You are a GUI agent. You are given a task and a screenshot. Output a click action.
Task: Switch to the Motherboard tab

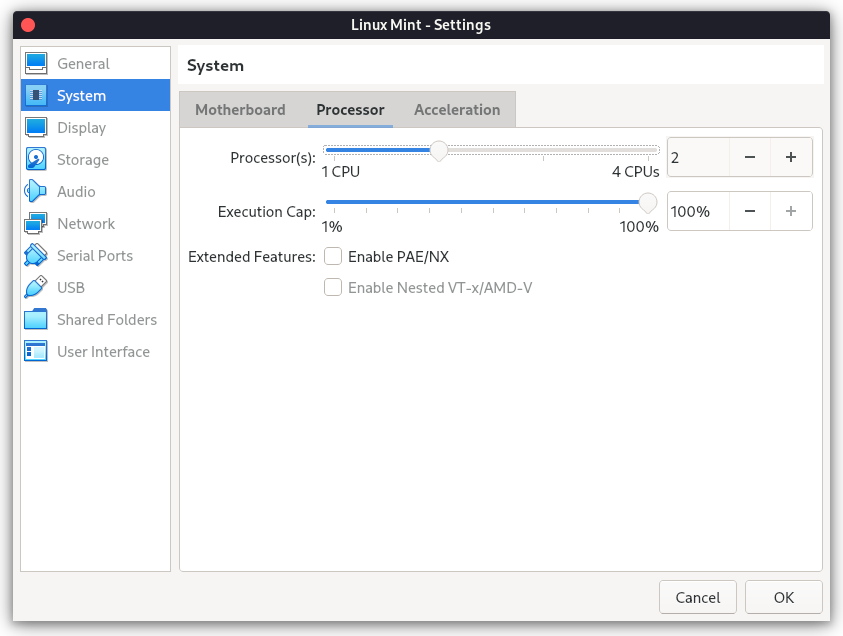240,110
